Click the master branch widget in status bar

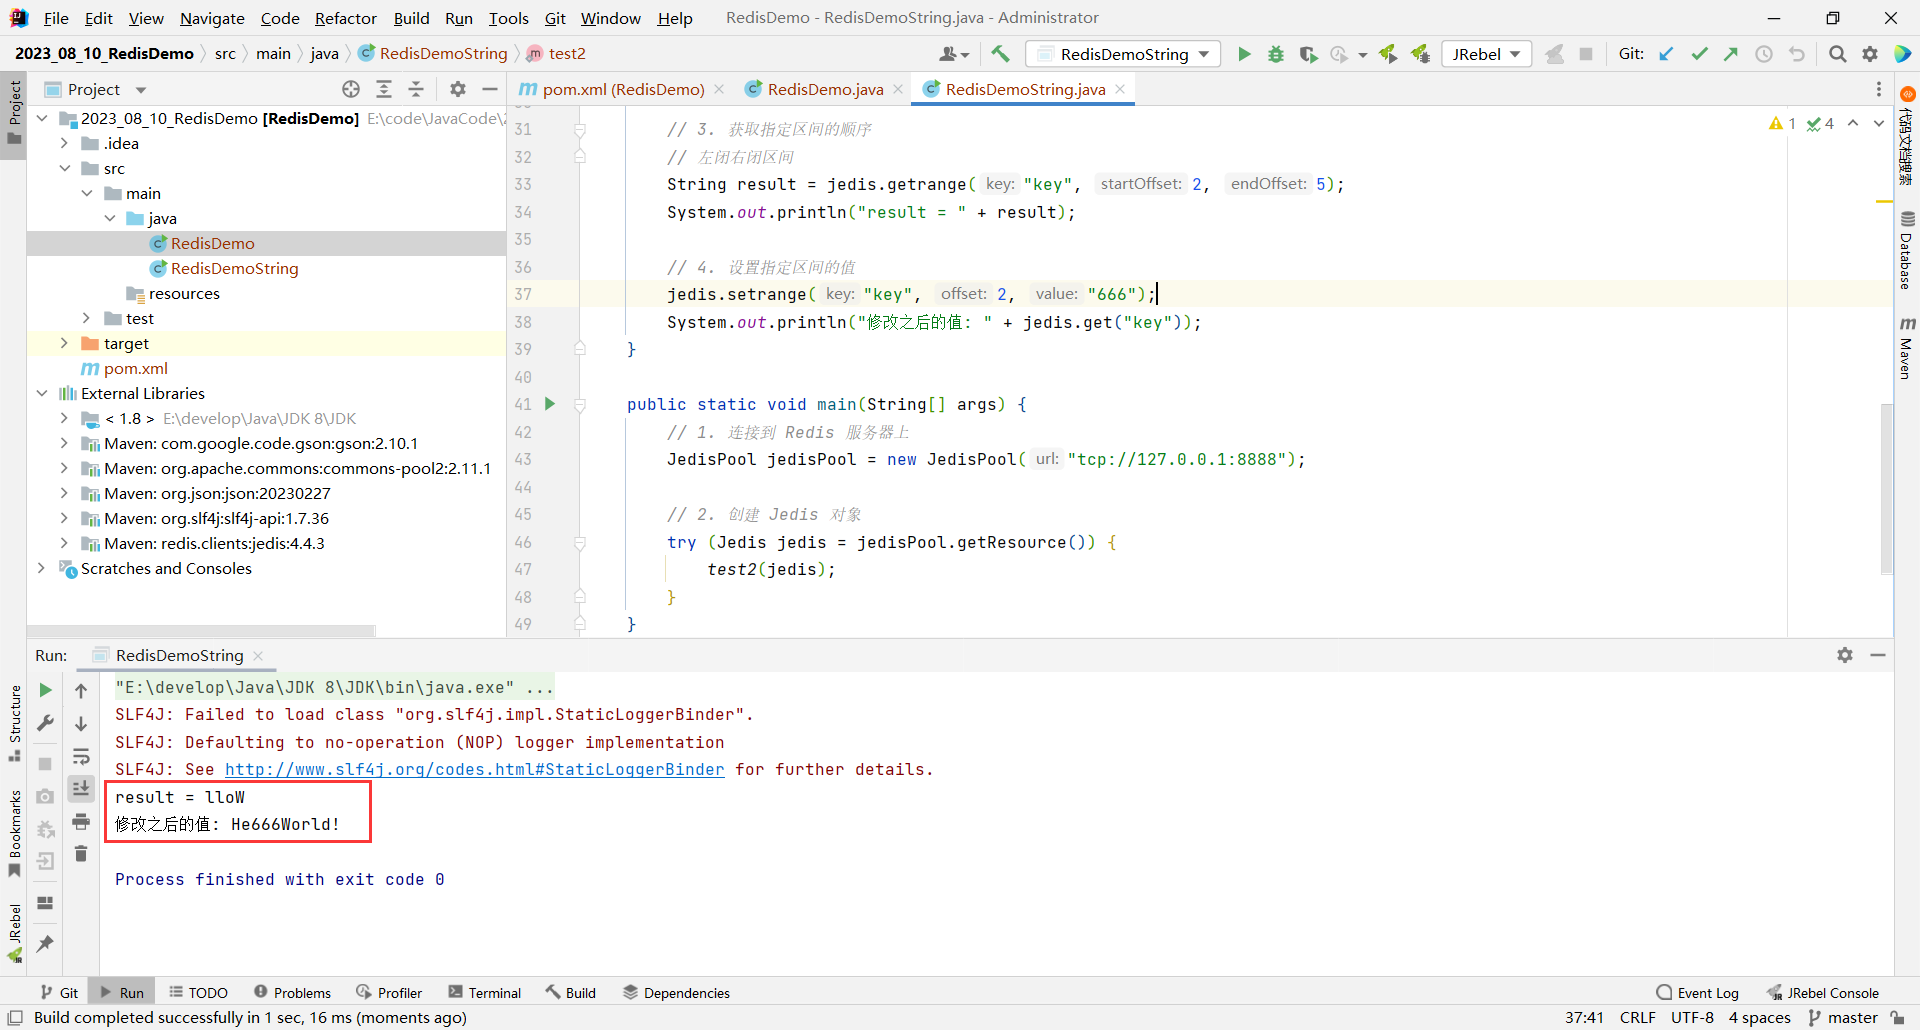click(1844, 1017)
